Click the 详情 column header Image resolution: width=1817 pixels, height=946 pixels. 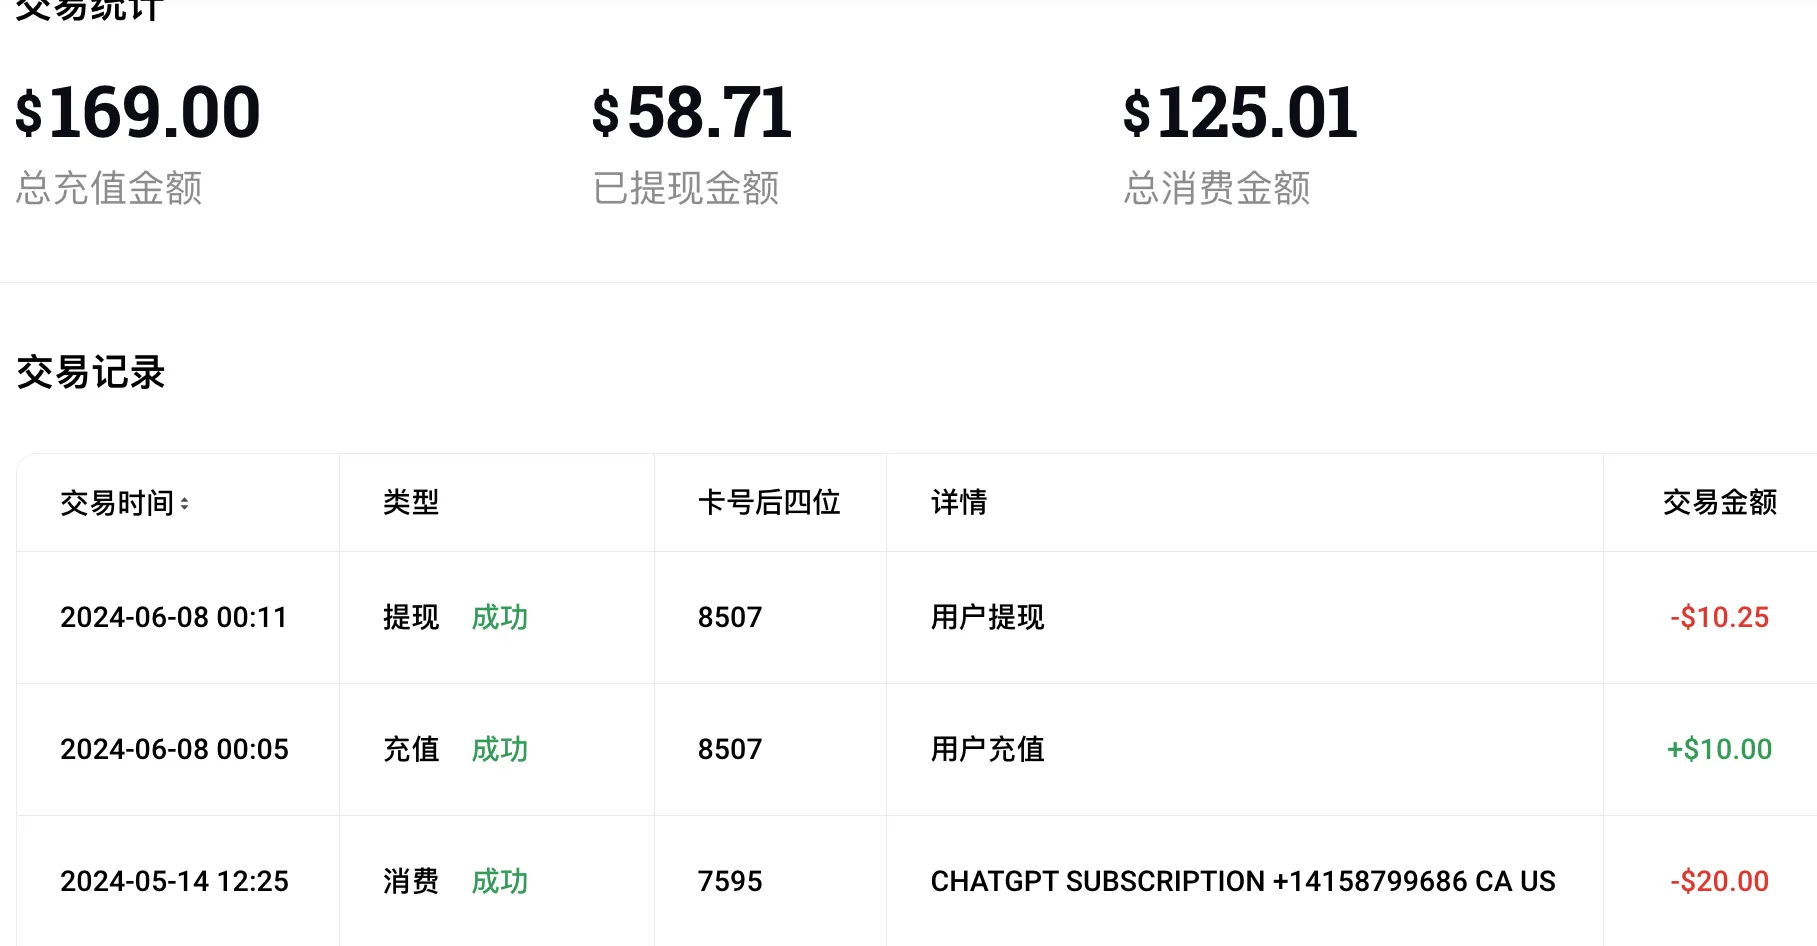point(959,503)
